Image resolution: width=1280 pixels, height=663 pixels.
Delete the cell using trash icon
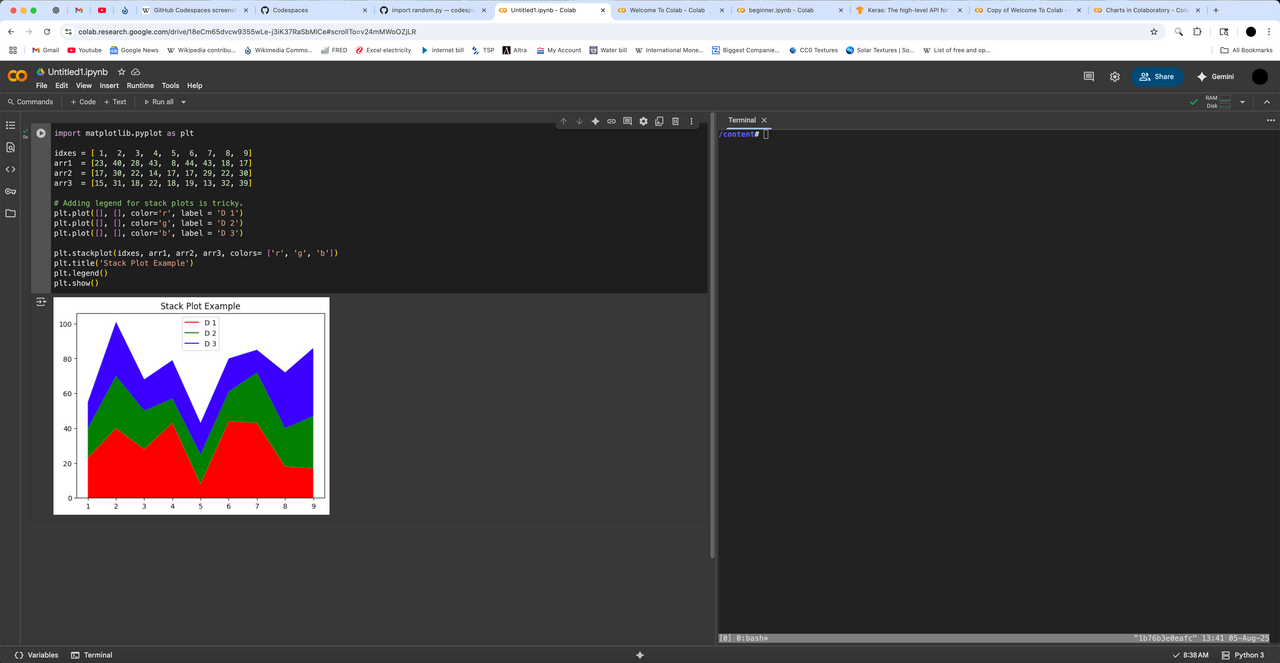click(675, 121)
